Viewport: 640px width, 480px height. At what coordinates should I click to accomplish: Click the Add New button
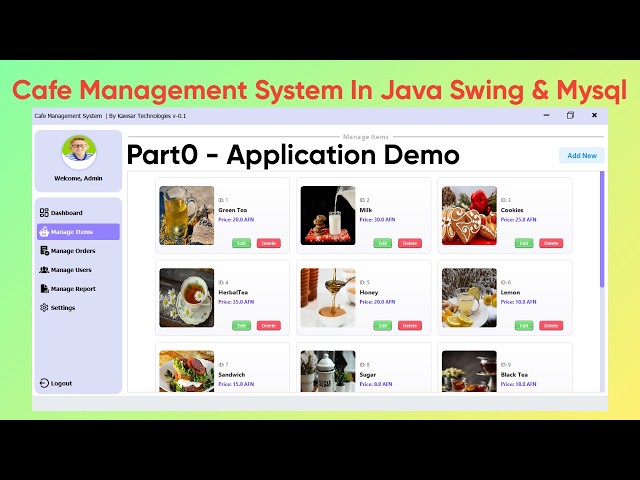(582, 156)
